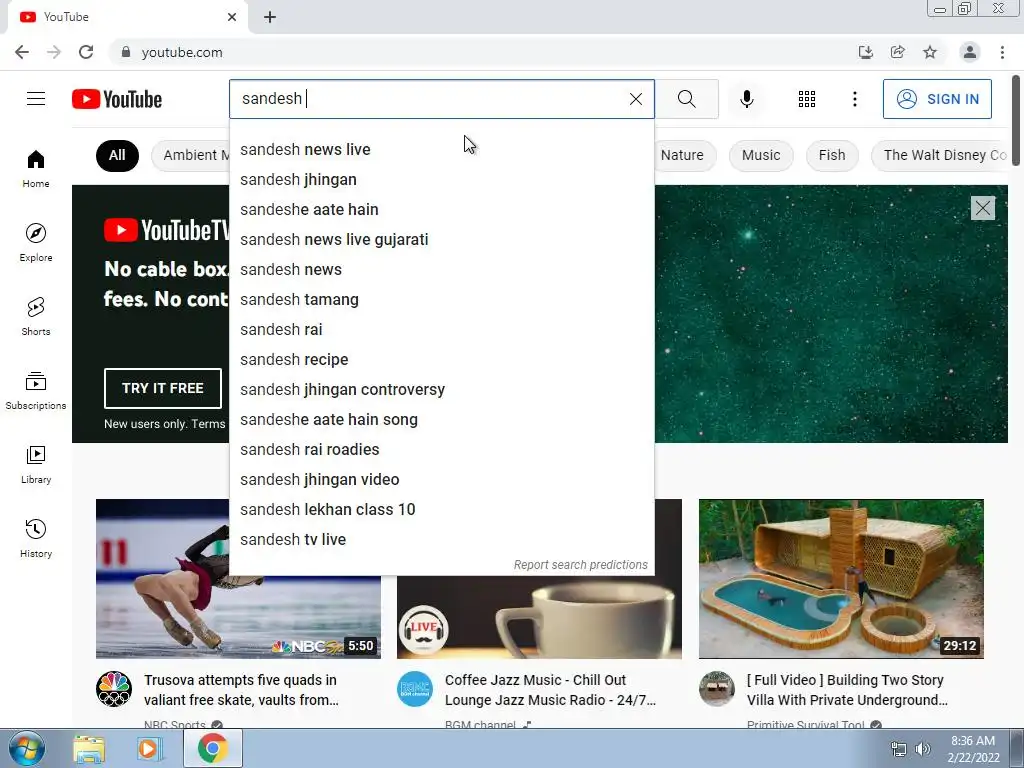
Task: Close the YouTube tab
Action: pos(232,17)
